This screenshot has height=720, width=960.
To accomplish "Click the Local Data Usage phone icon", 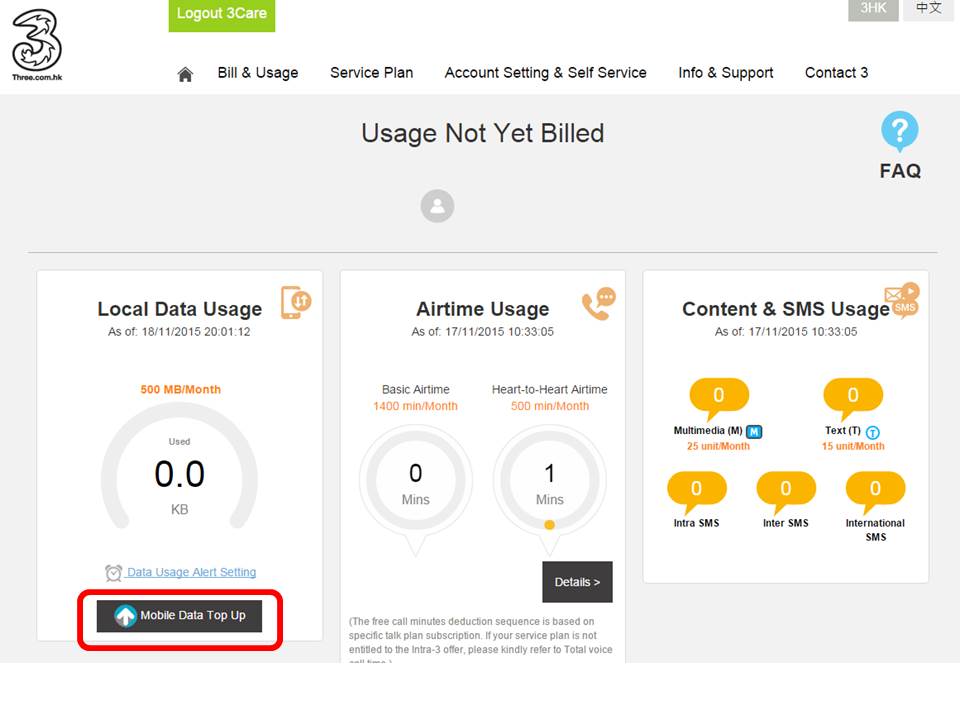I will (296, 302).
